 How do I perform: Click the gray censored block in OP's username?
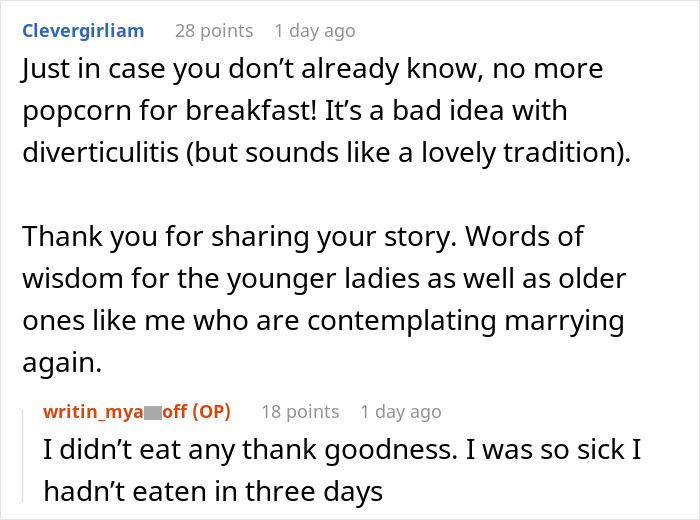click(153, 412)
